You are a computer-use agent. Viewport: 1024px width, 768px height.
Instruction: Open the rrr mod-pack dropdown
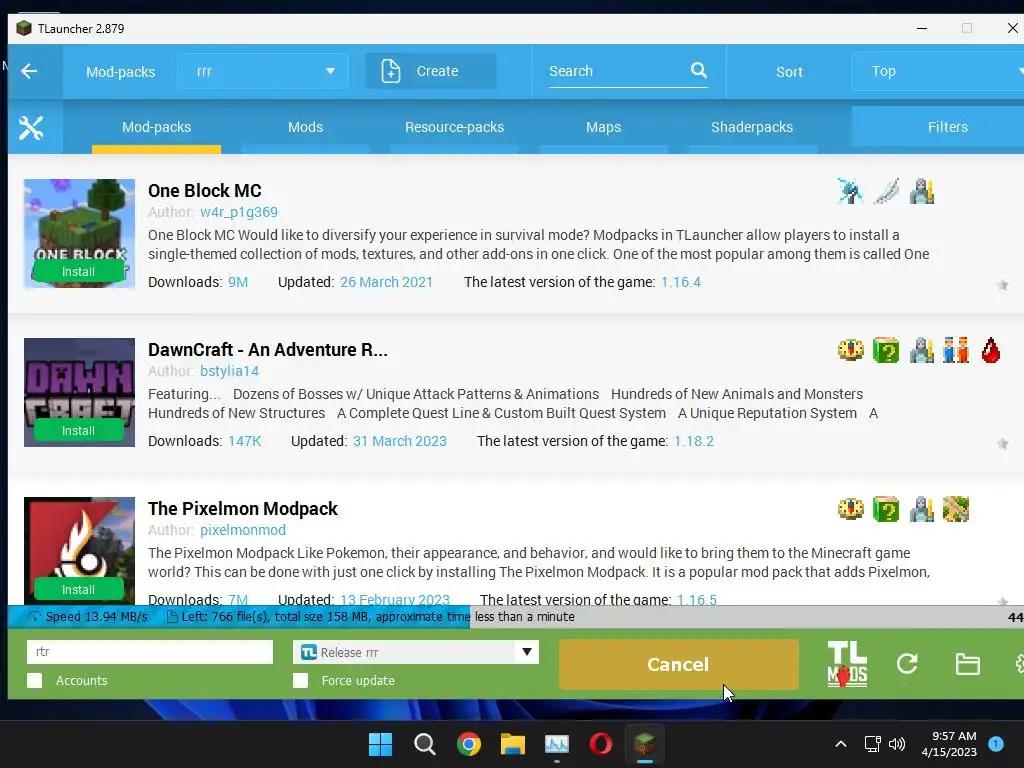pos(263,71)
